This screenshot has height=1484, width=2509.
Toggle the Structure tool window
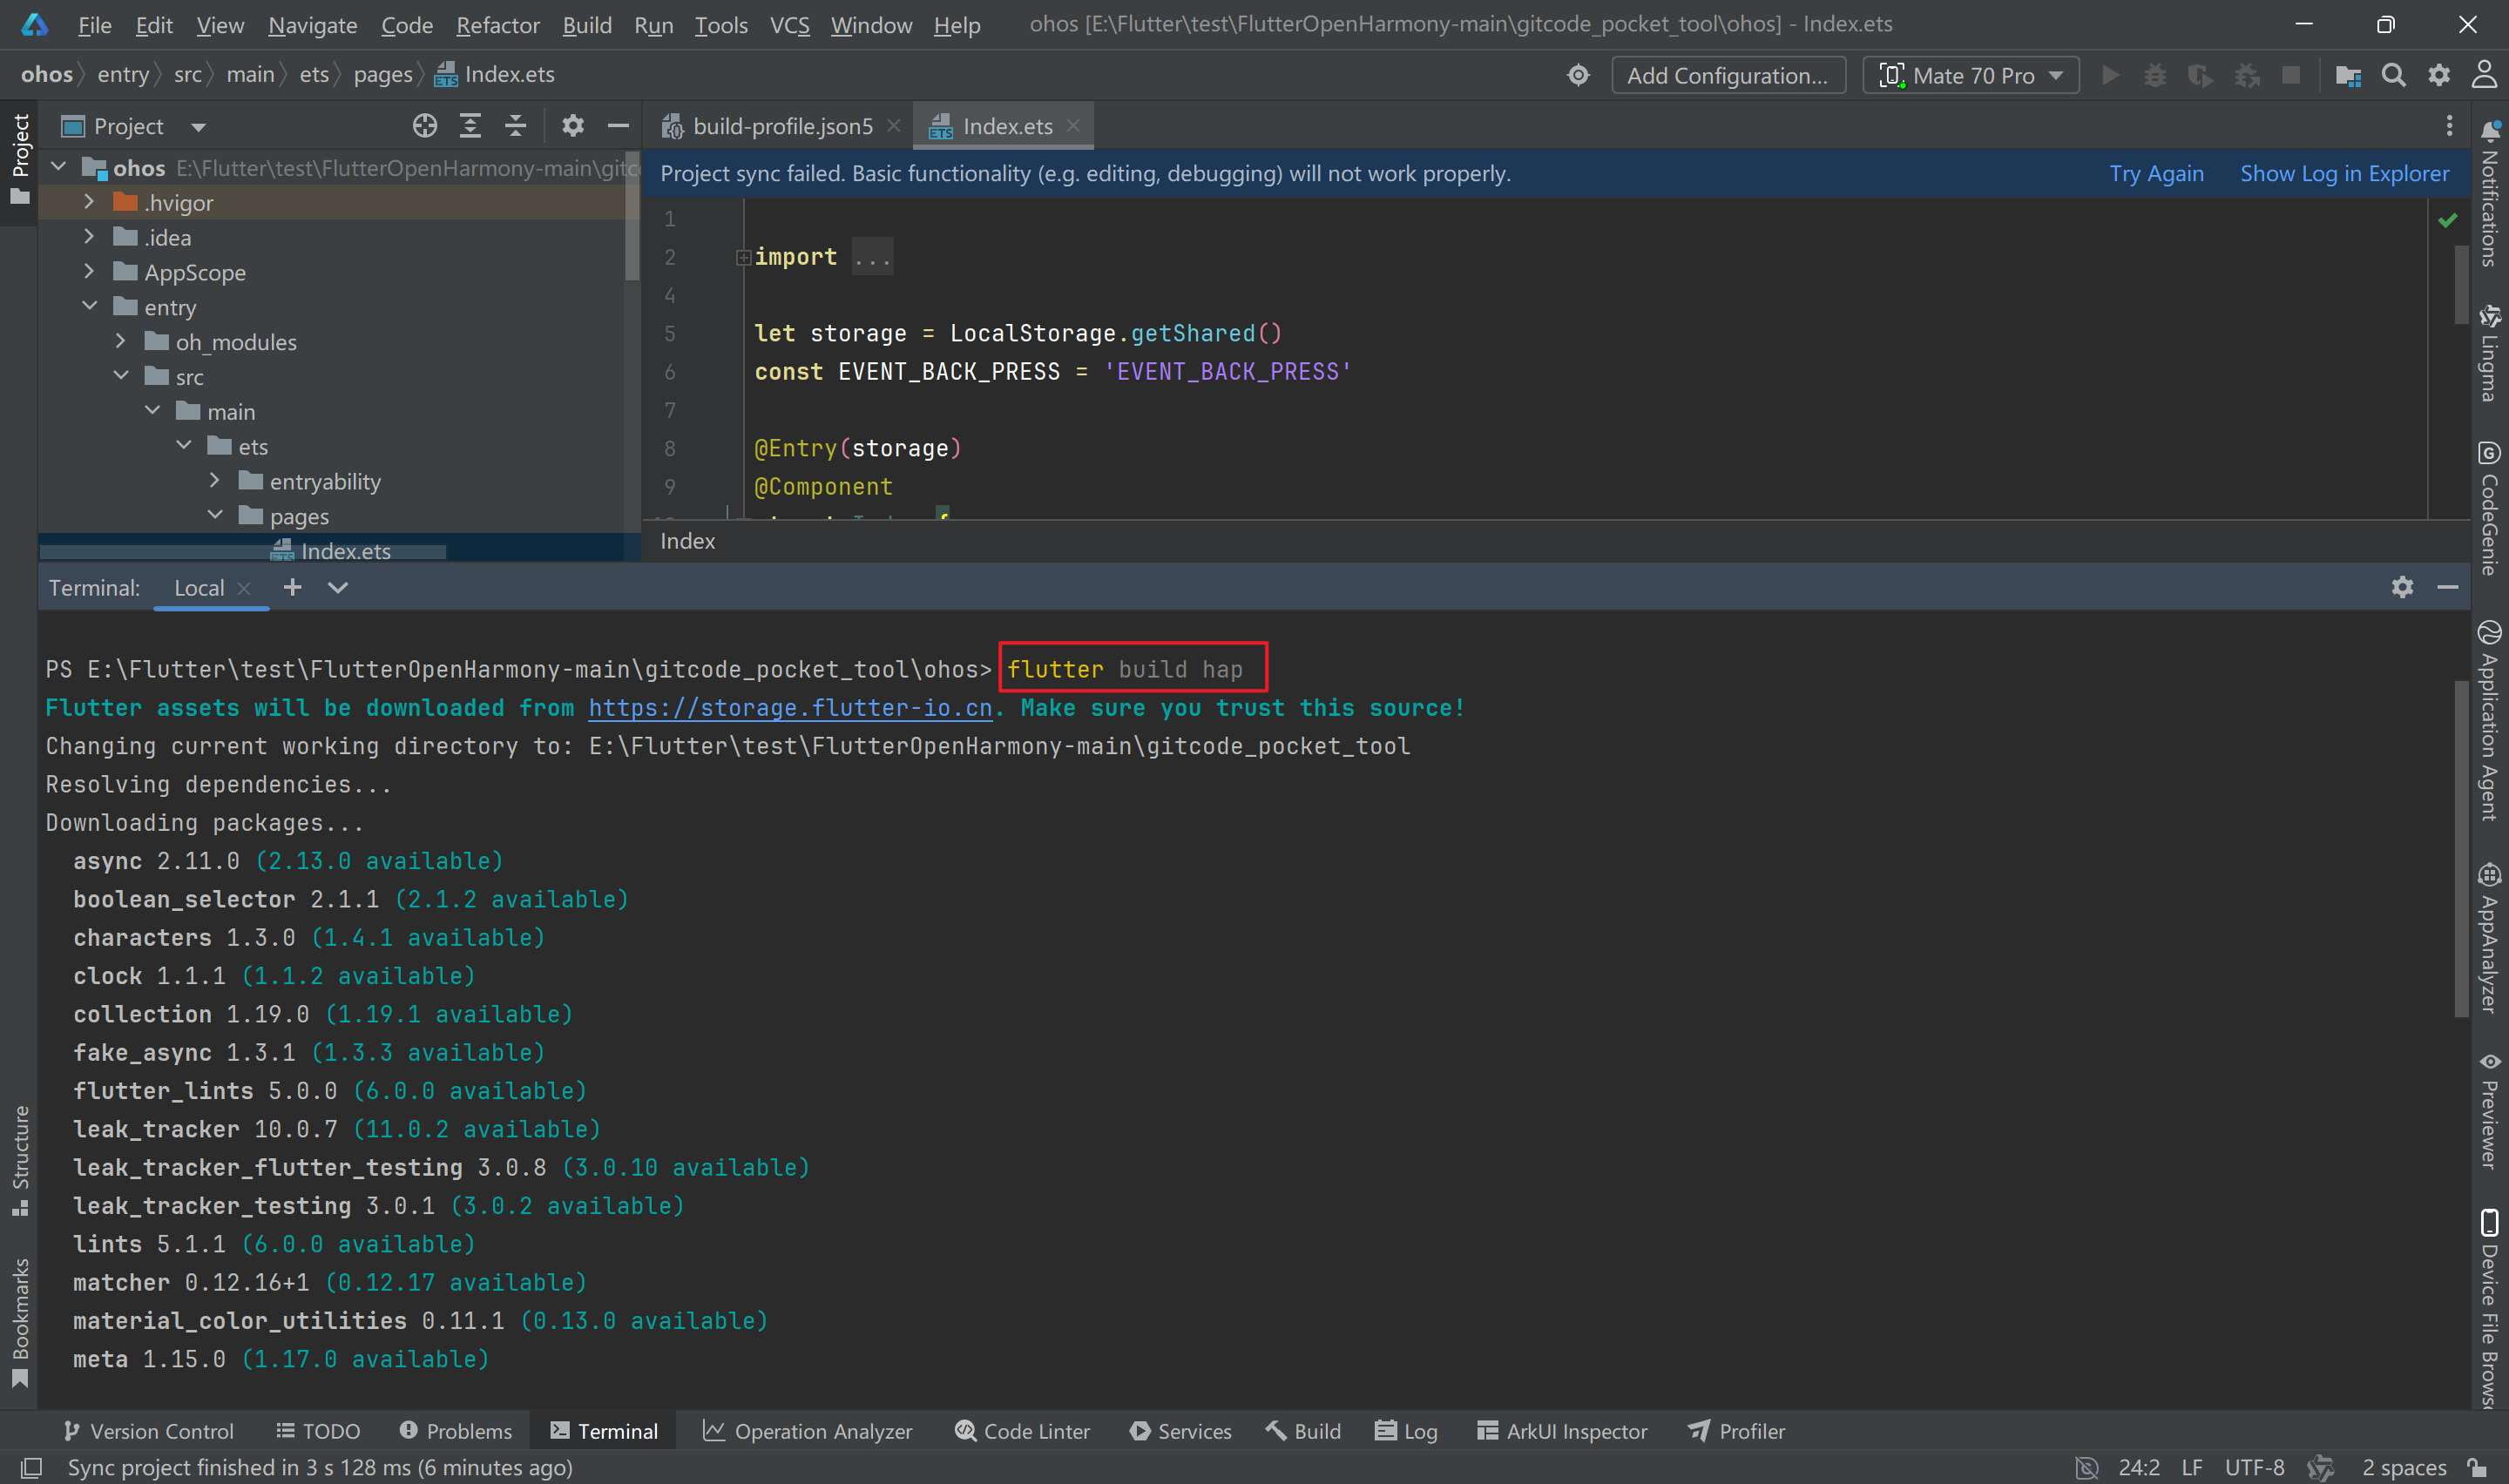20,1160
